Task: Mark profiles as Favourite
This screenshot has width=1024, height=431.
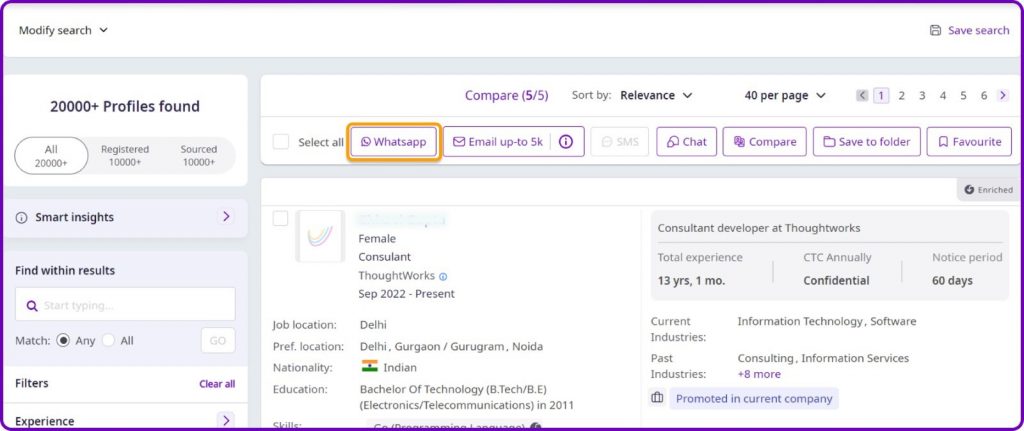Action: (x=968, y=142)
